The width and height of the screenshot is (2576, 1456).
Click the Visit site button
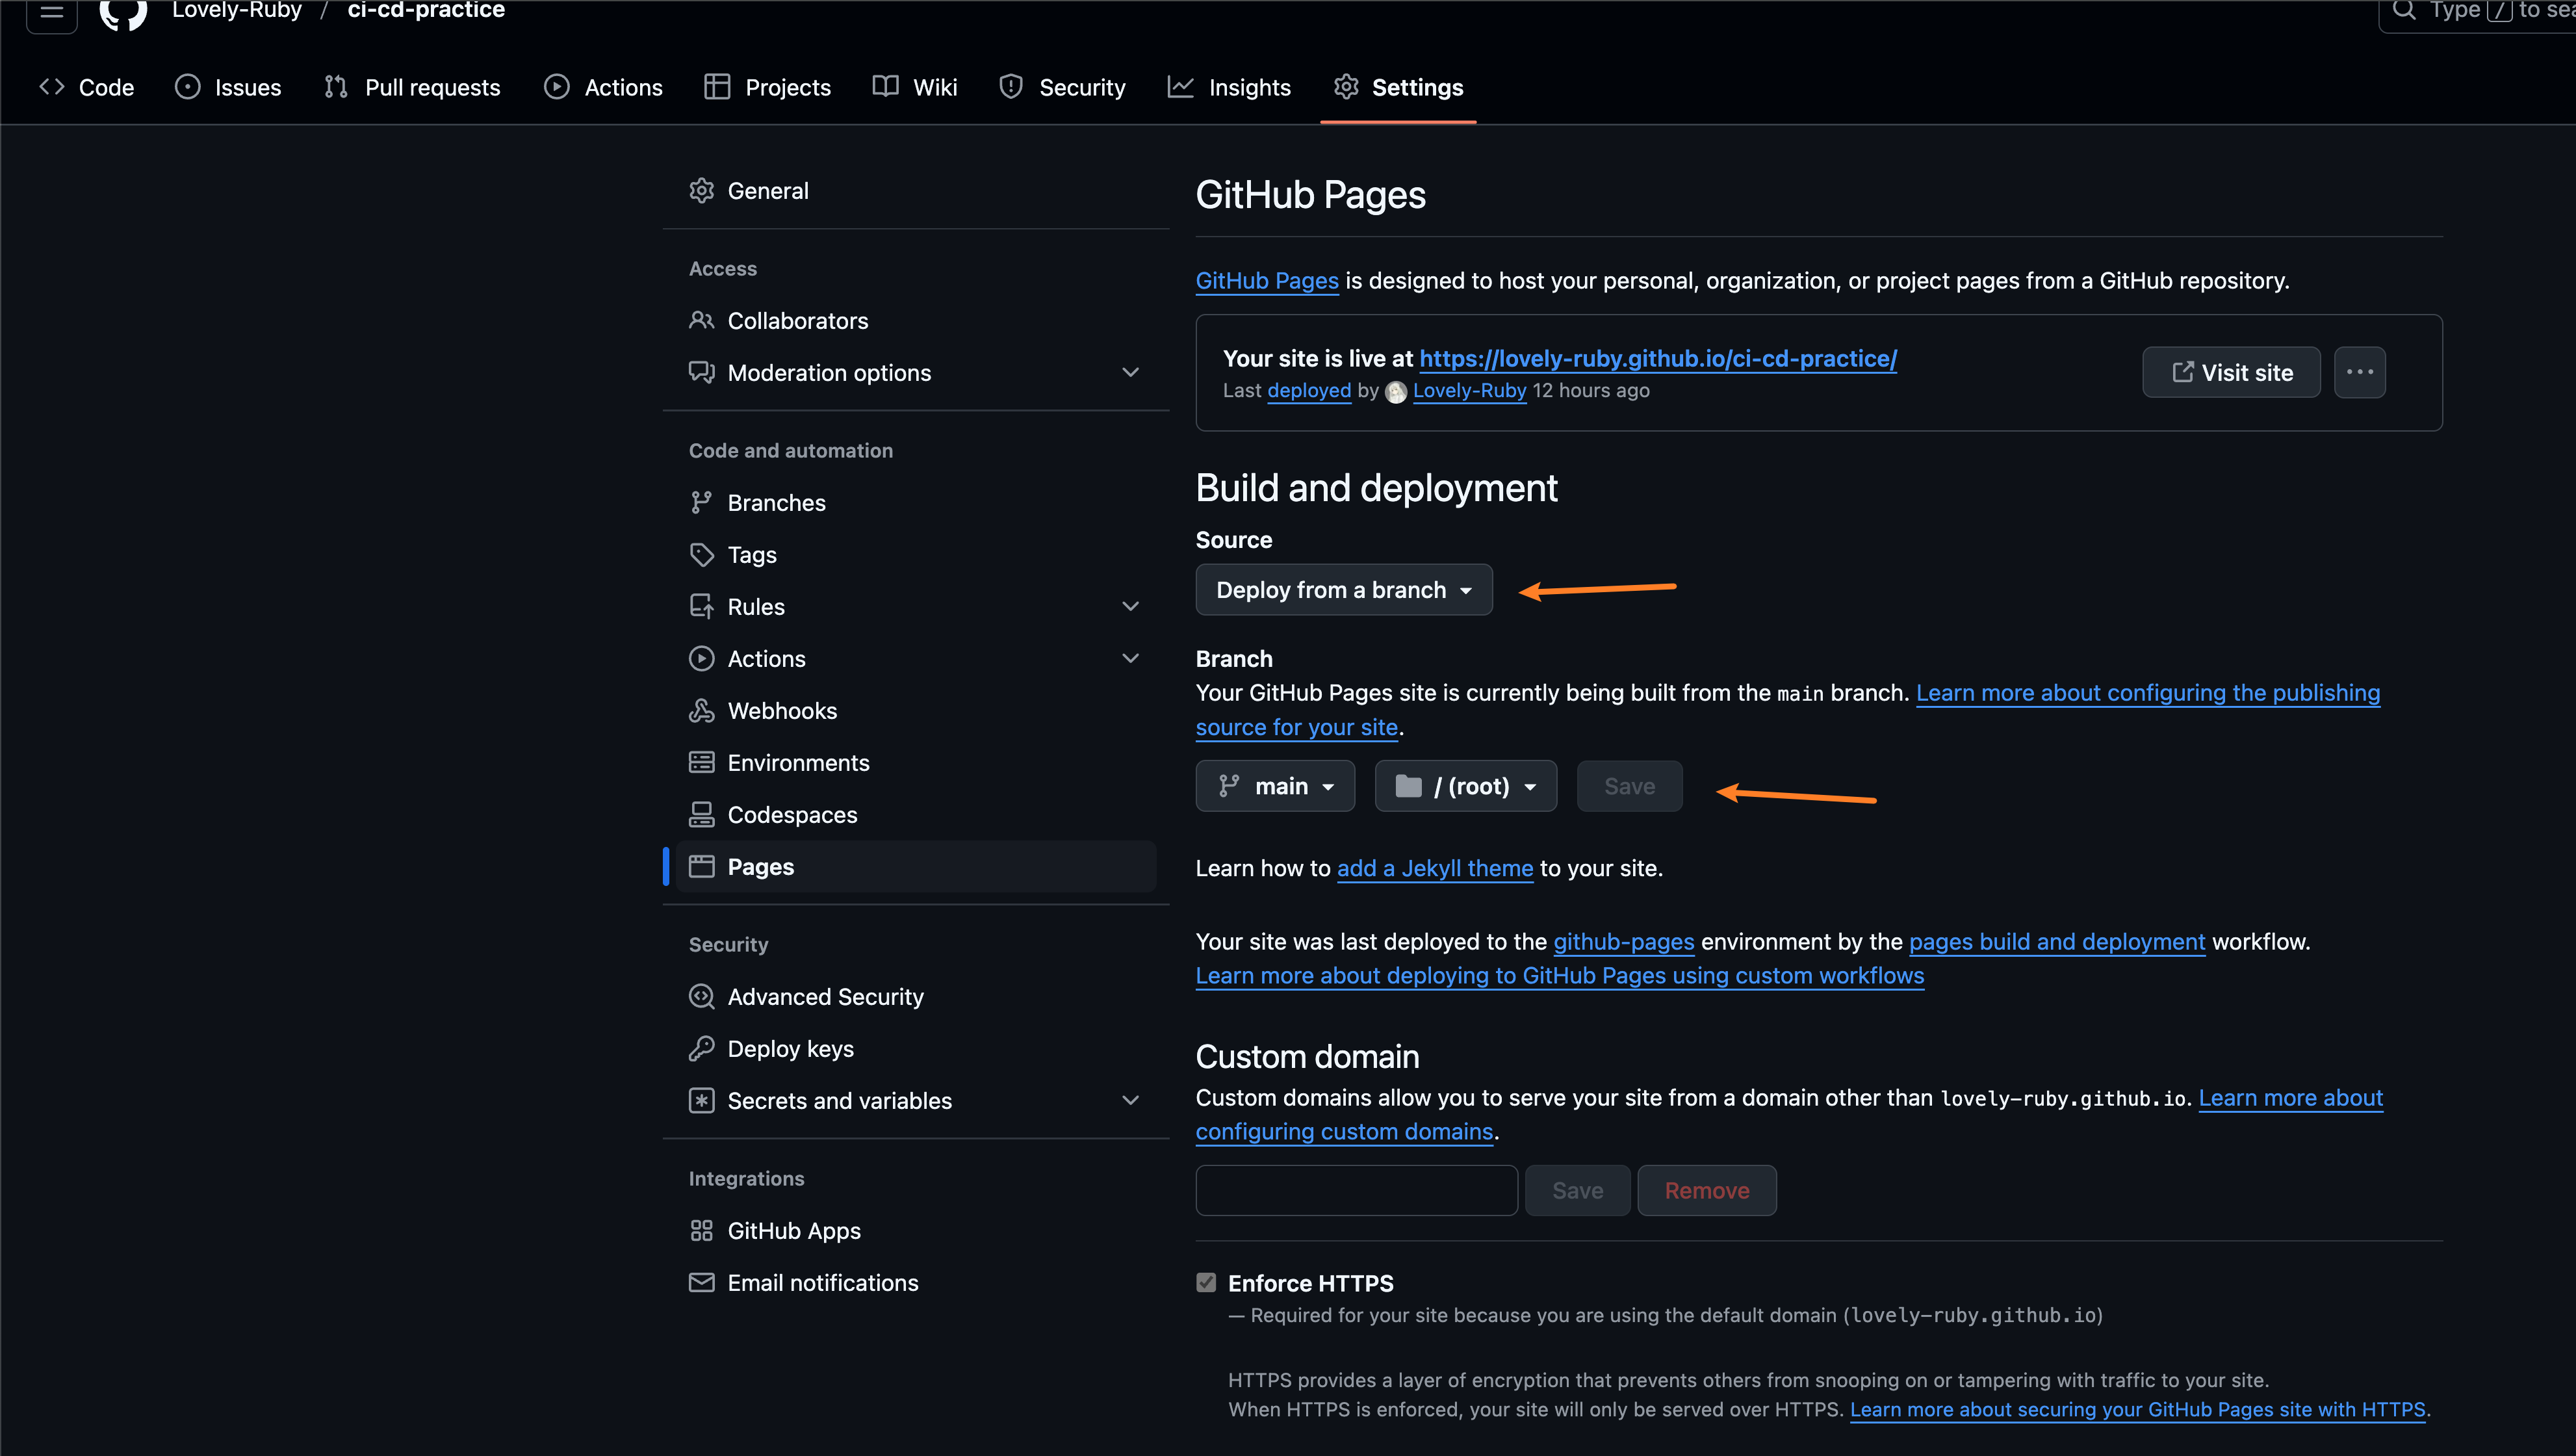pos(2231,372)
